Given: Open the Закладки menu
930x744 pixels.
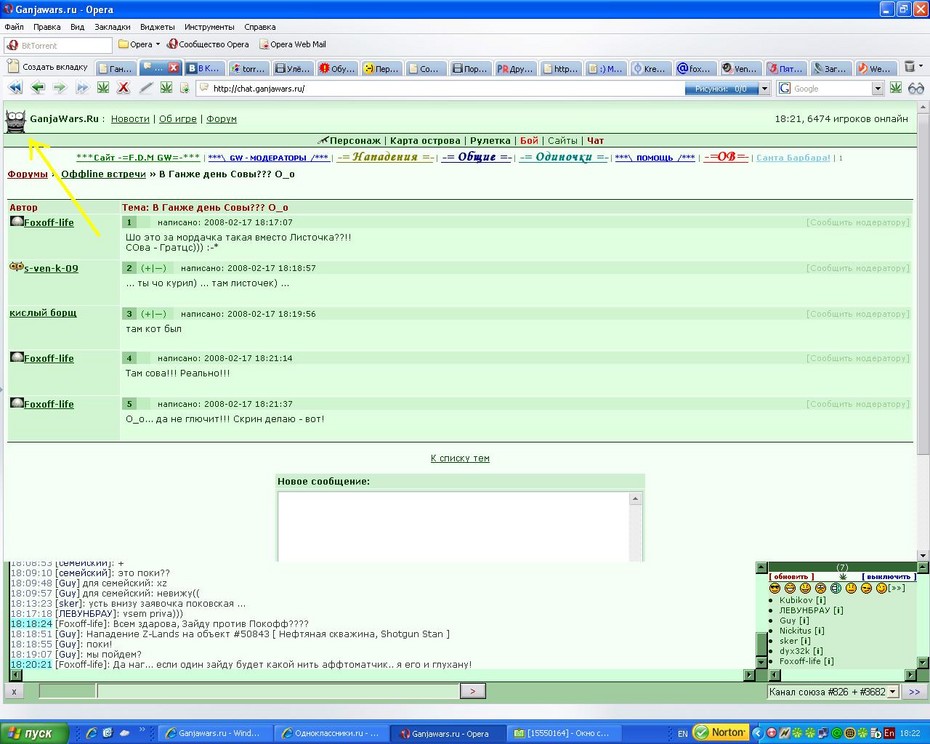Looking at the screenshot, I should click(112, 27).
